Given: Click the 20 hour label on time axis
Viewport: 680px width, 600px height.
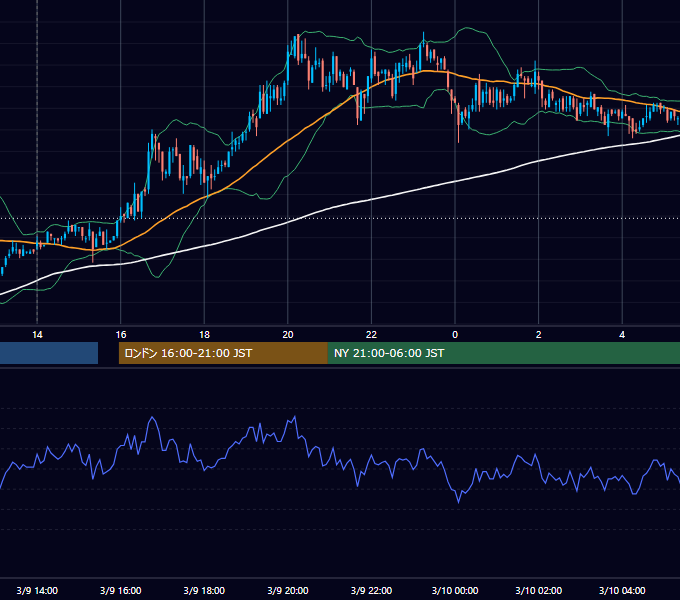Looking at the screenshot, I should pyautogui.click(x=288, y=335).
